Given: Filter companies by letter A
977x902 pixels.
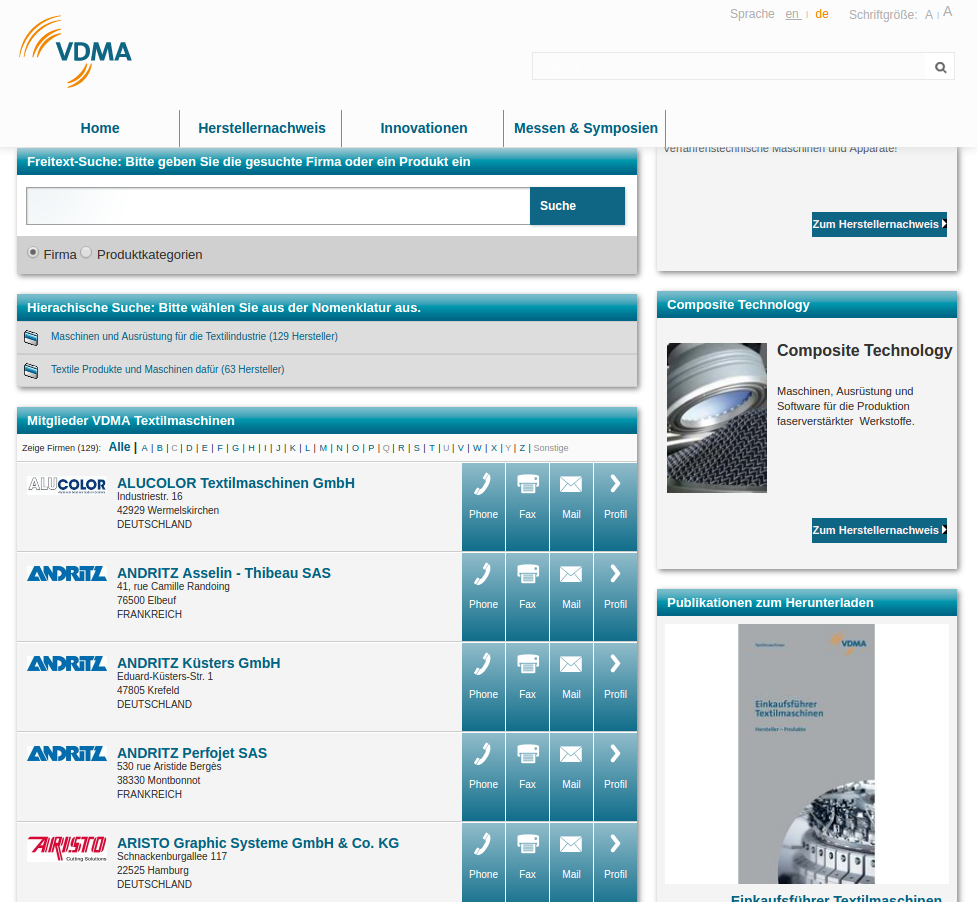Looking at the screenshot, I should [145, 448].
